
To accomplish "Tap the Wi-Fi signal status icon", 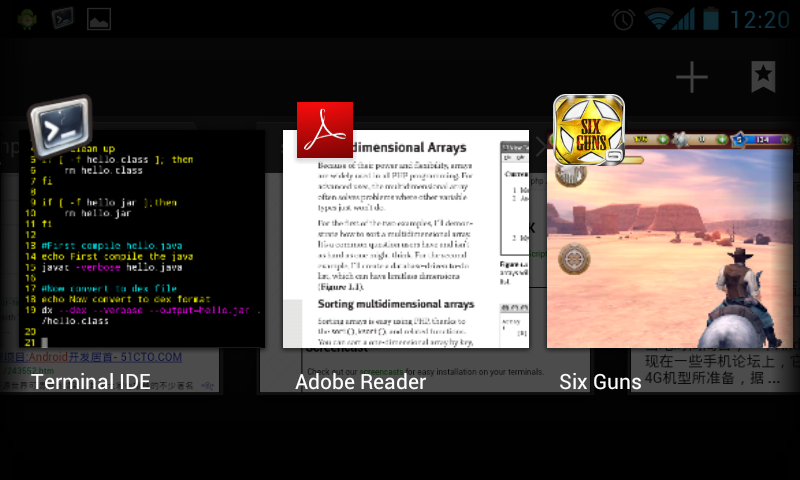I will pos(658,19).
